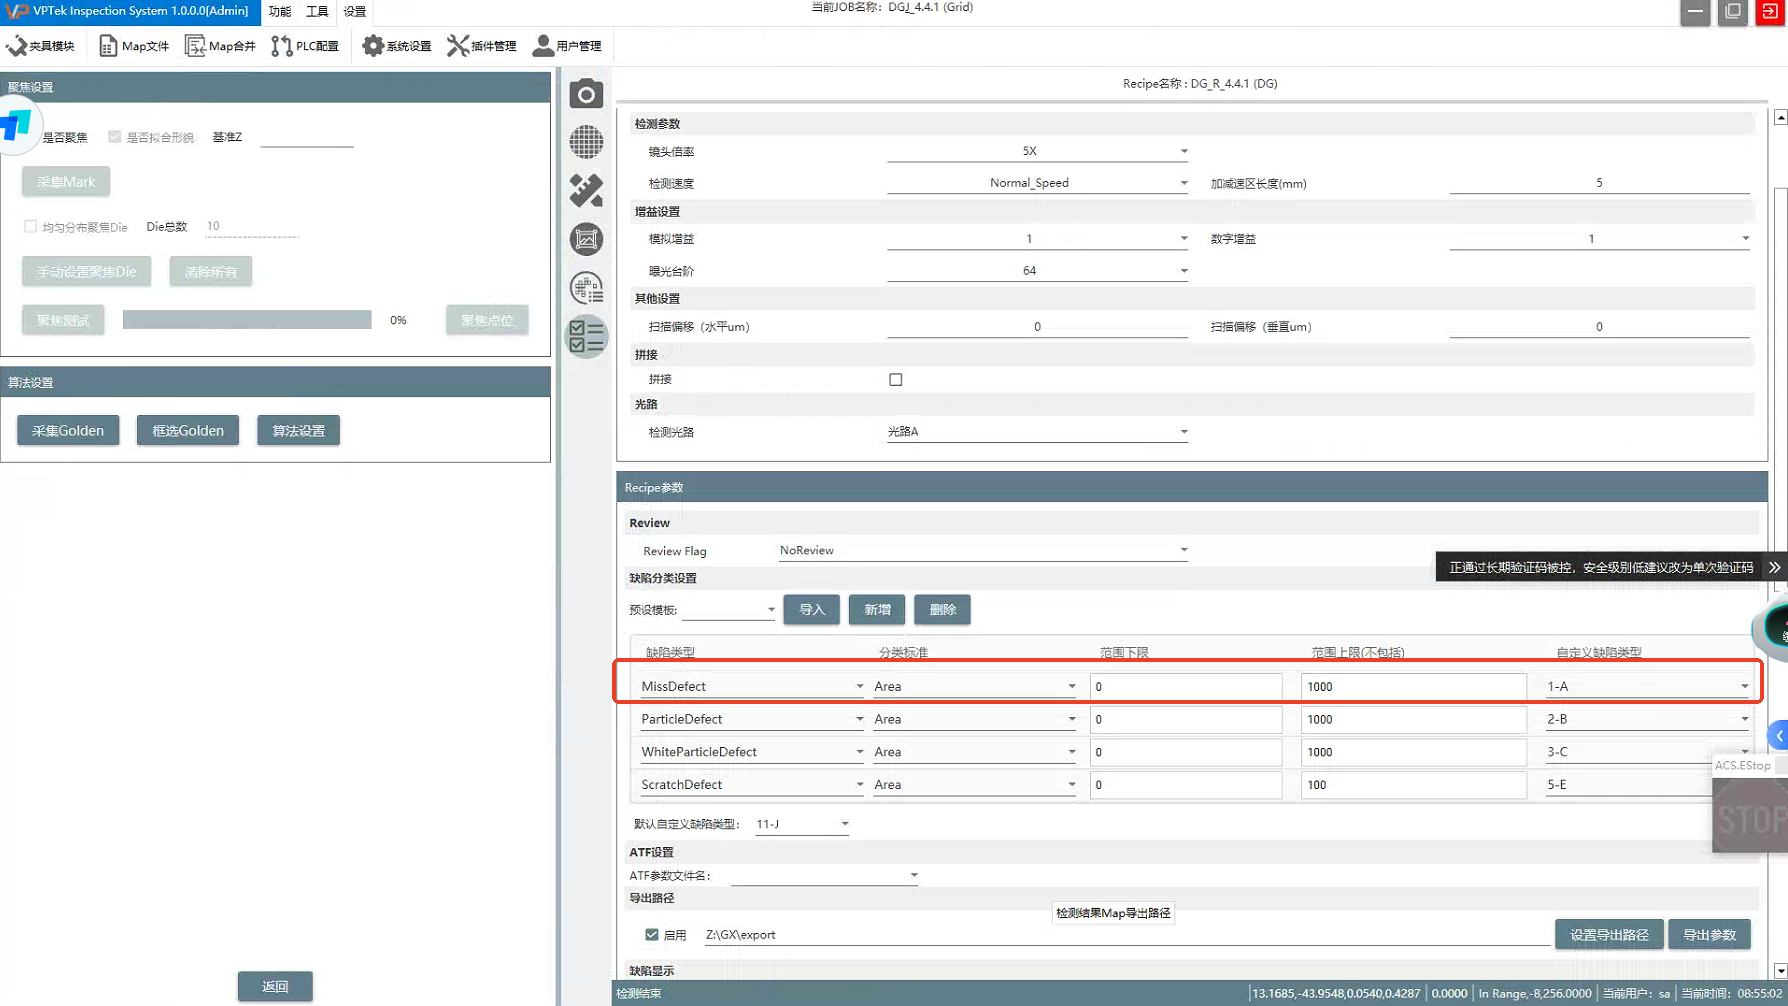Click the 设置导出路径 button
1788x1006 pixels.
(1609, 935)
